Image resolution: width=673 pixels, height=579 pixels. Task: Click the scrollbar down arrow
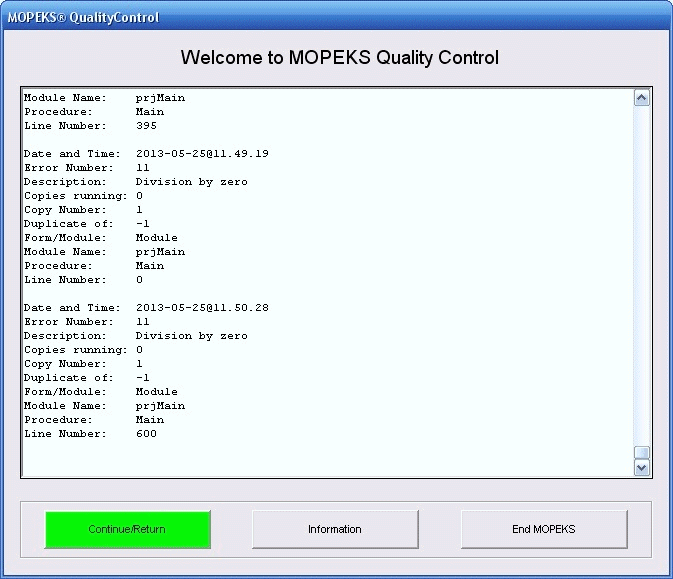(642, 468)
